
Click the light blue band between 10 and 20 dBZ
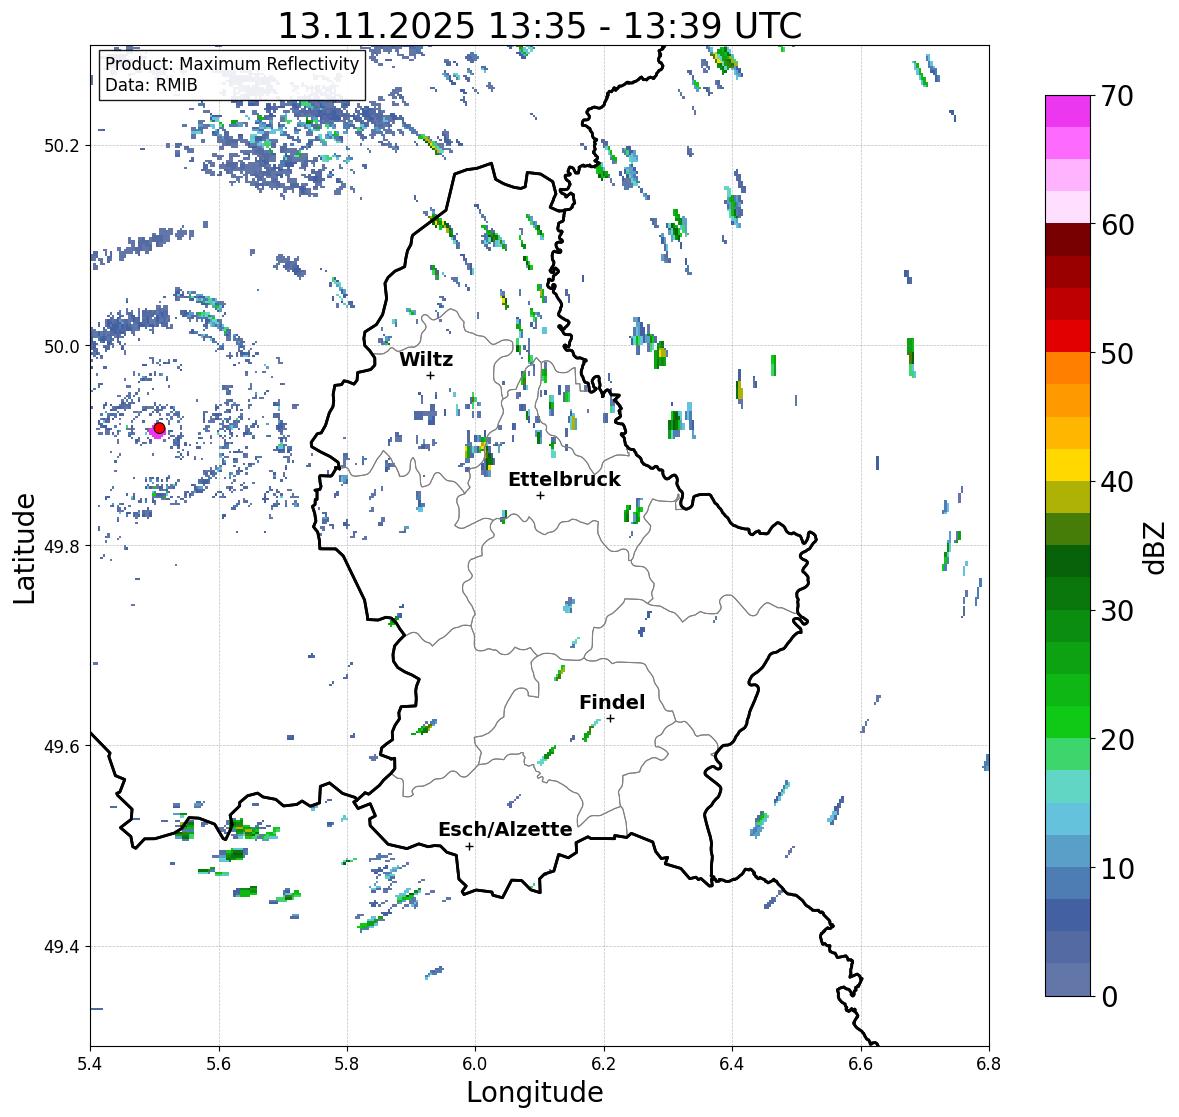pos(1068,819)
